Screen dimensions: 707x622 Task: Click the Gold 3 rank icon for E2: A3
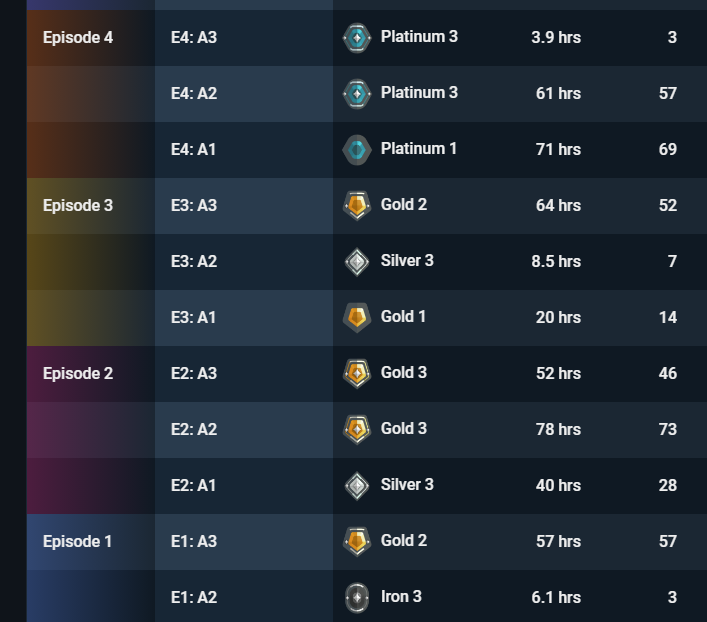pyautogui.click(x=357, y=374)
